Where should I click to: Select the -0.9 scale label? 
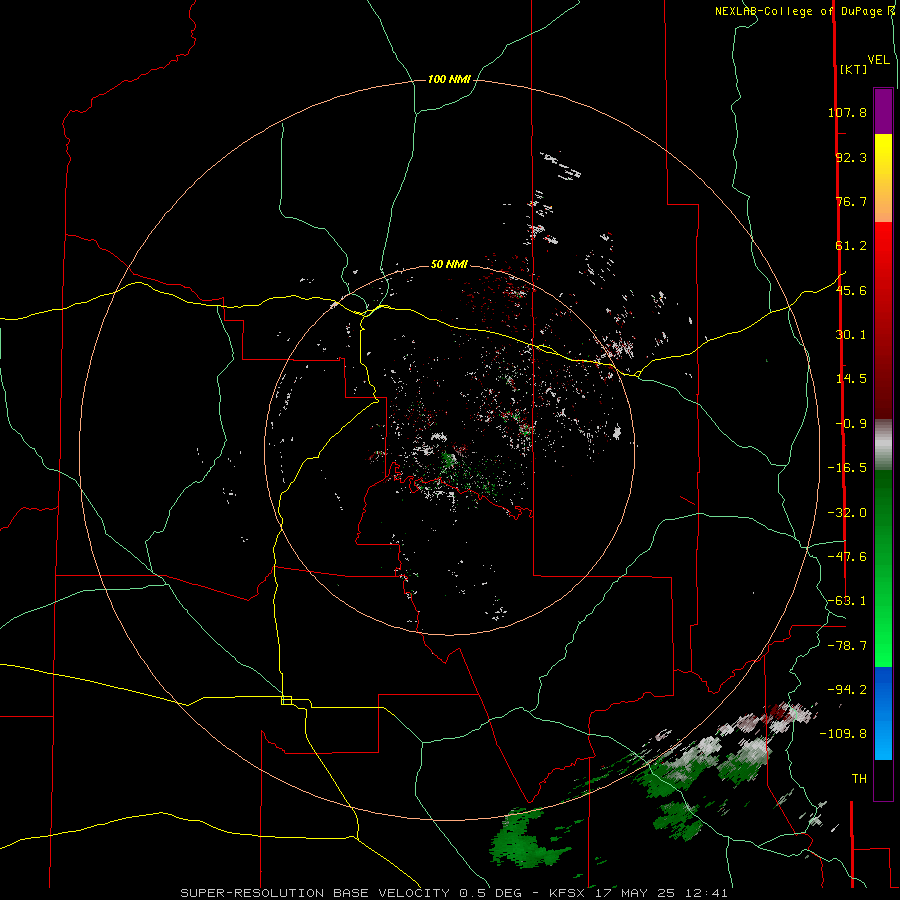[851, 424]
